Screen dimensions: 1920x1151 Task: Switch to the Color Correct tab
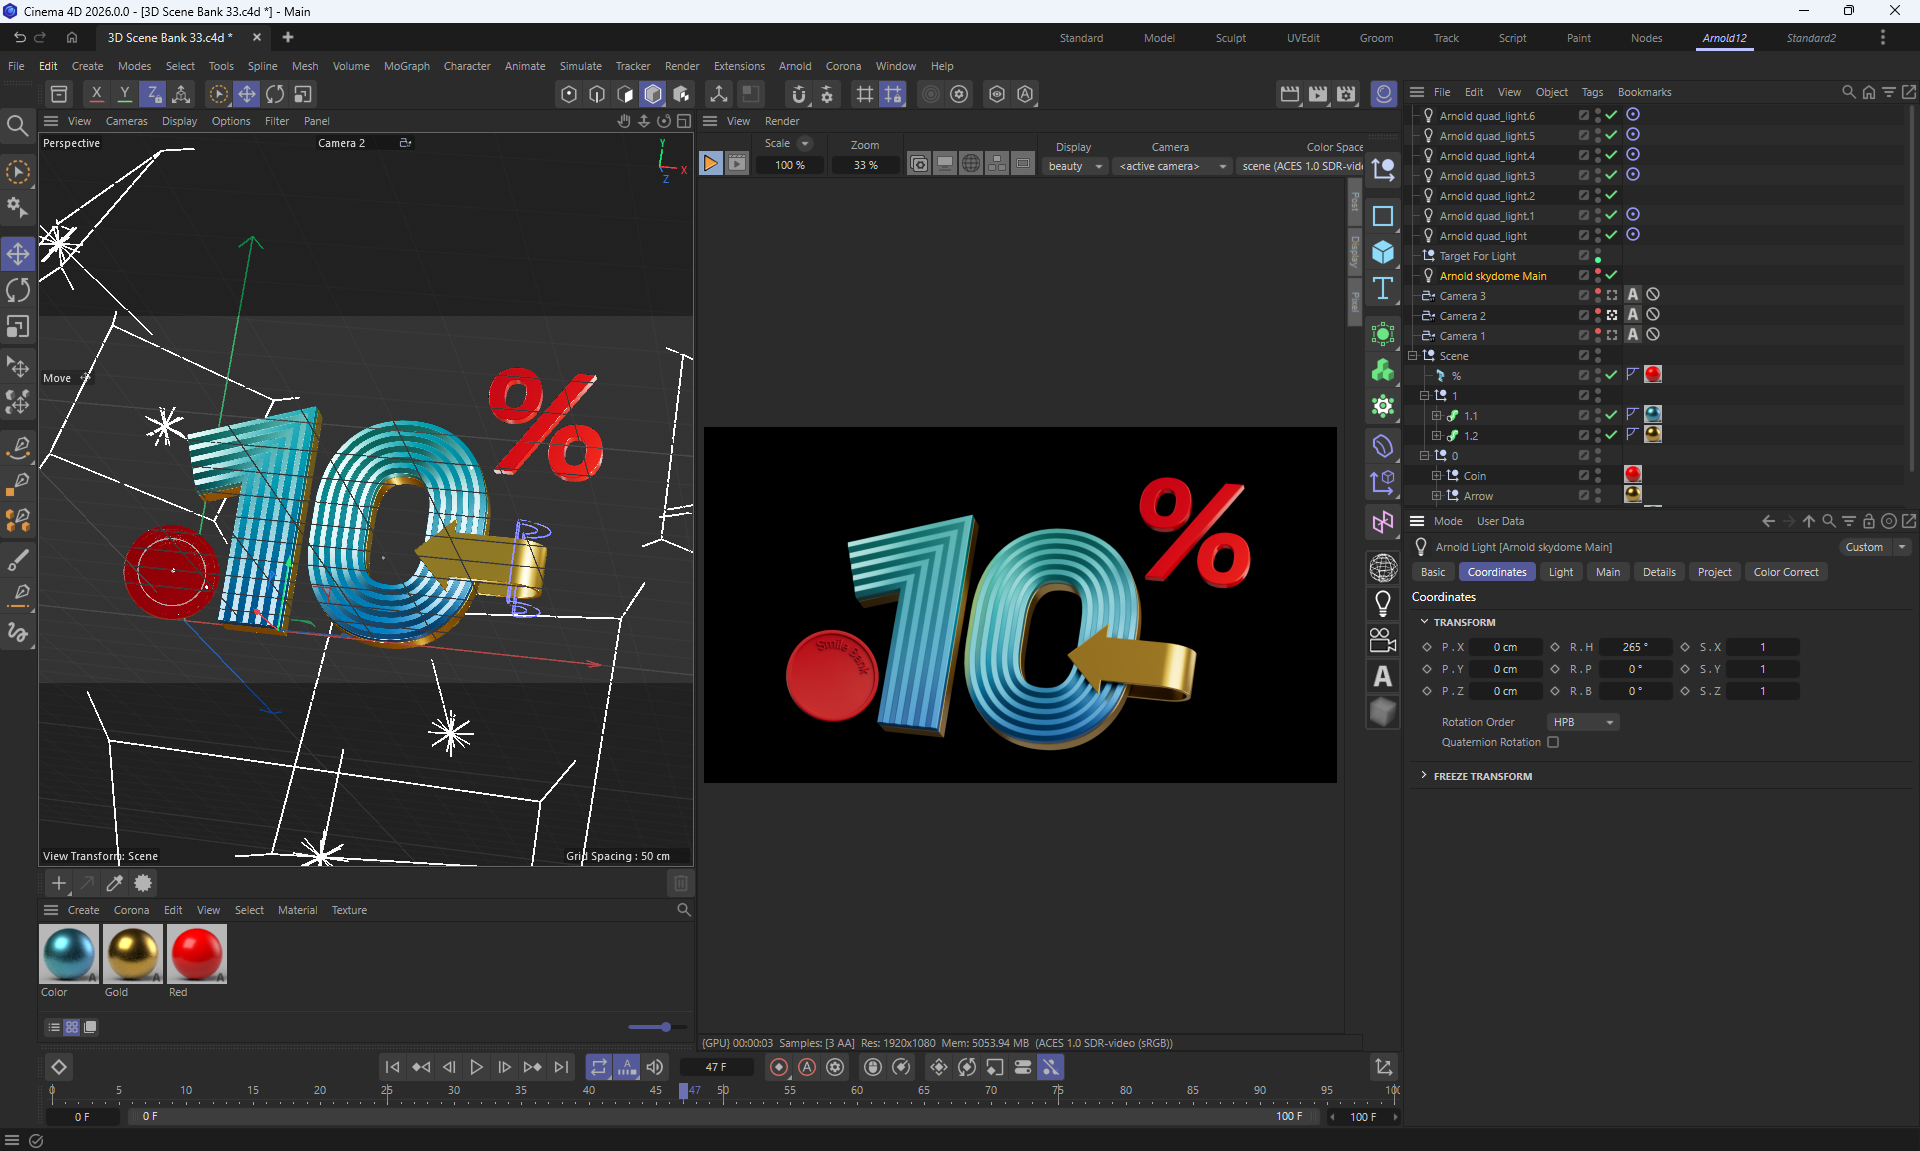(1785, 572)
